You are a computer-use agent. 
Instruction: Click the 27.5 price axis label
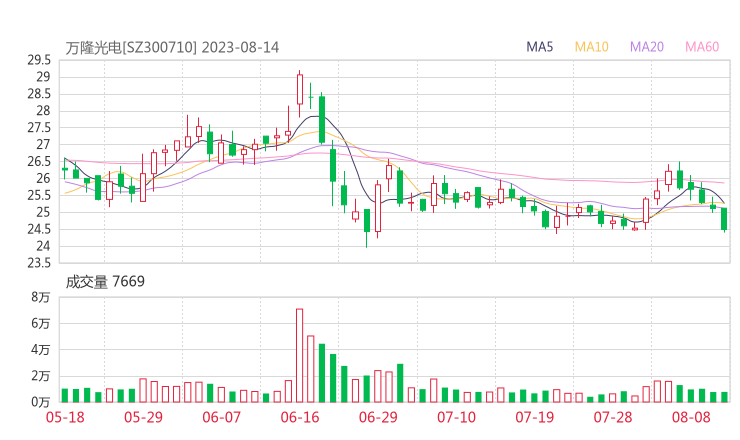tap(39, 128)
